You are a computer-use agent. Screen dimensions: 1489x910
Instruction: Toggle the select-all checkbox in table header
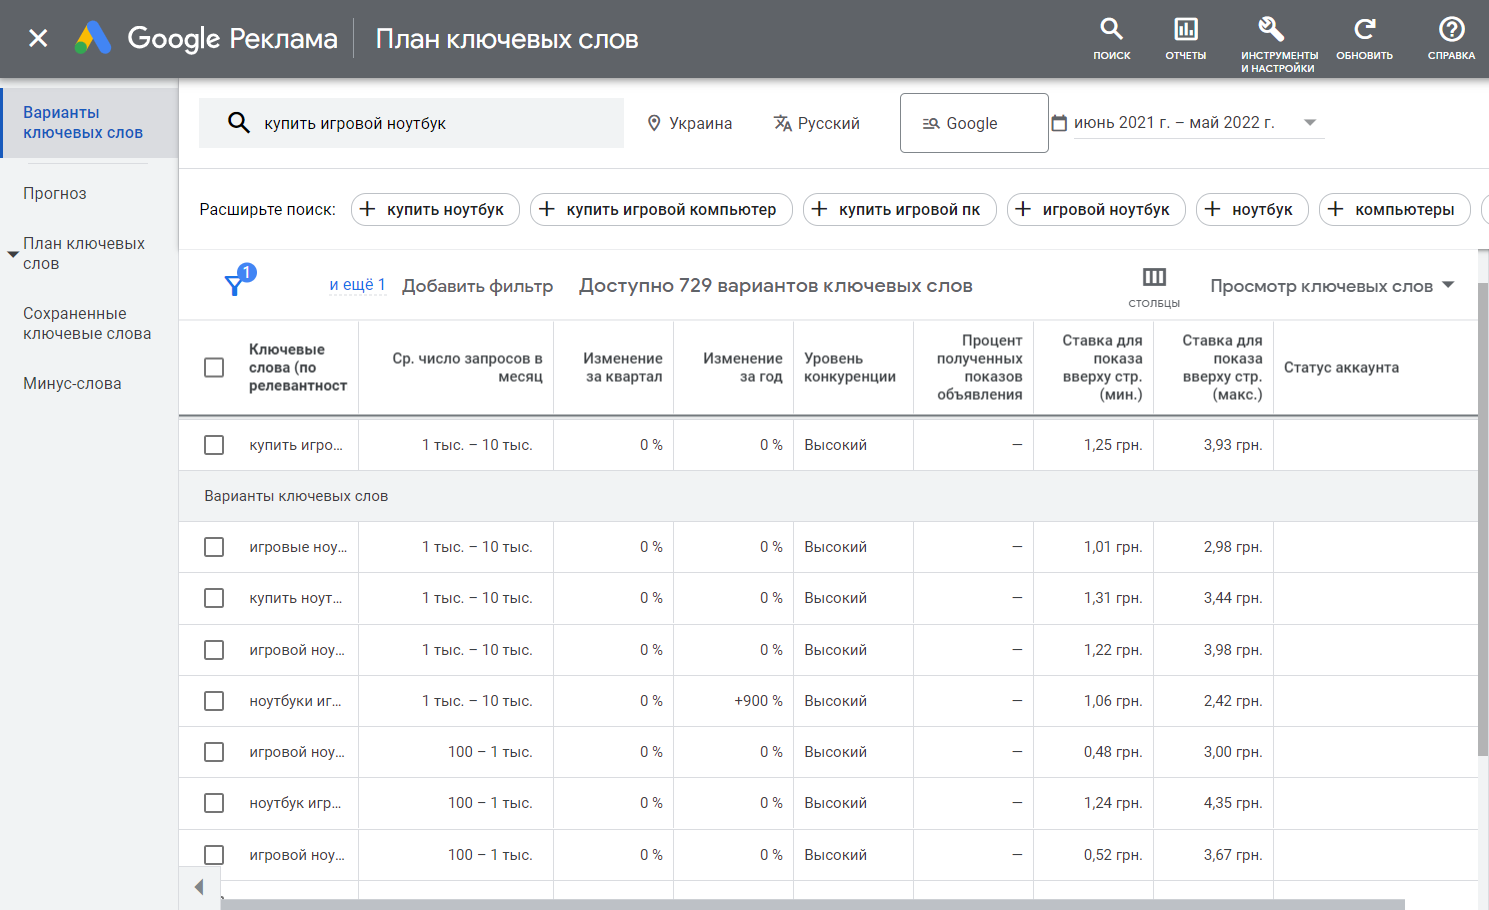click(214, 367)
